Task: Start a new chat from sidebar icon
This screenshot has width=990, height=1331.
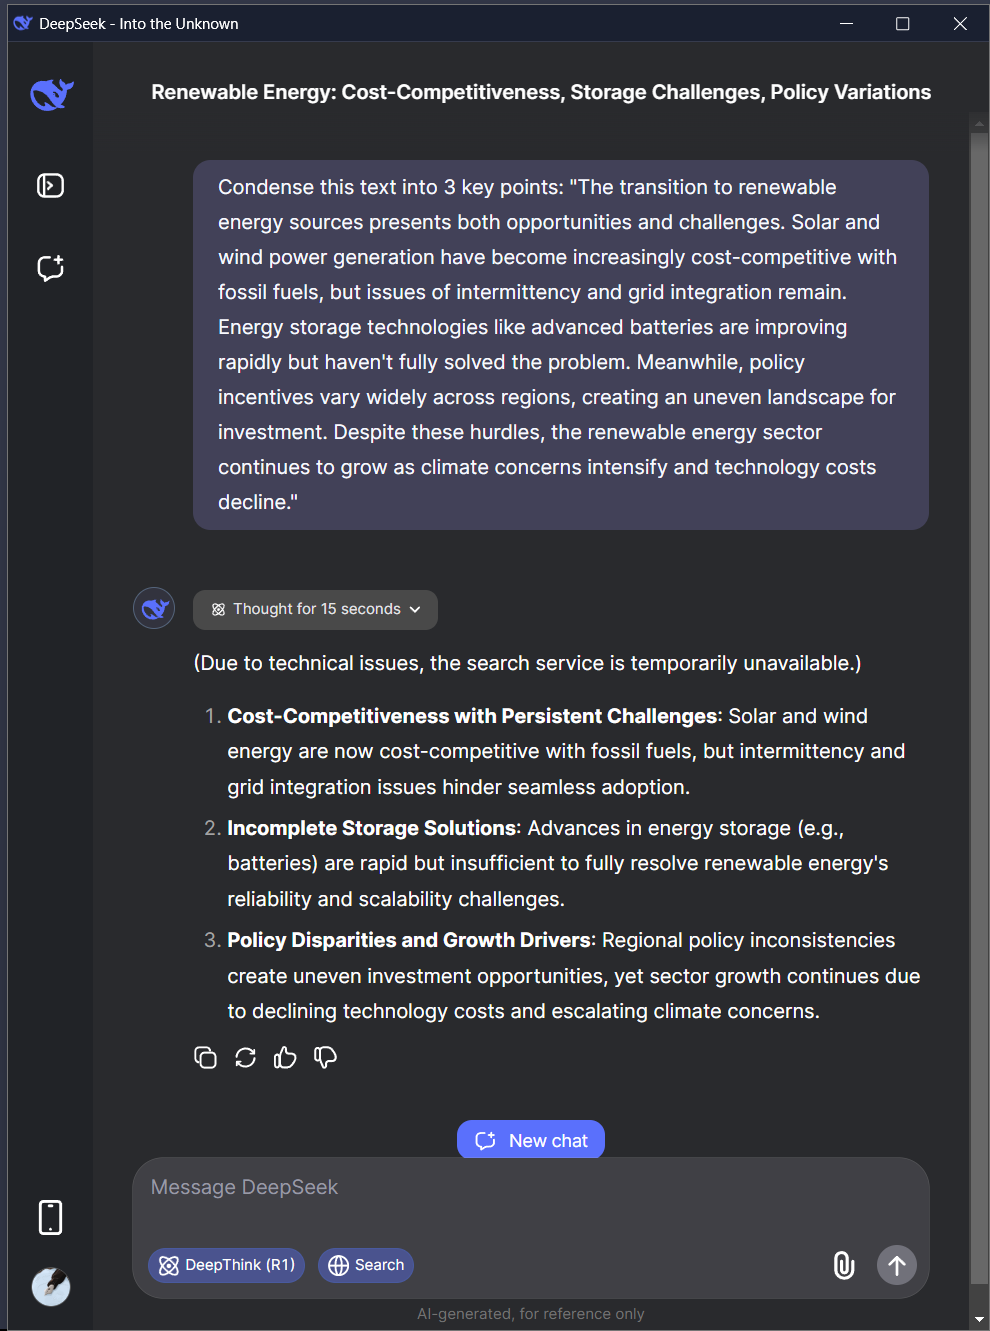Action: point(51,267)
